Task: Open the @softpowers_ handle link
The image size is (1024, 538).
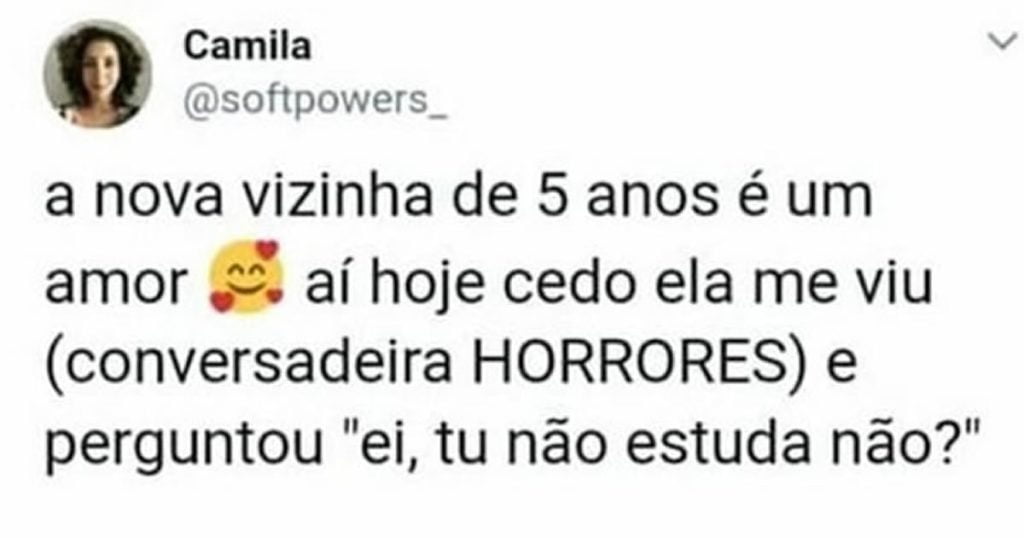Action: (315, 101)
